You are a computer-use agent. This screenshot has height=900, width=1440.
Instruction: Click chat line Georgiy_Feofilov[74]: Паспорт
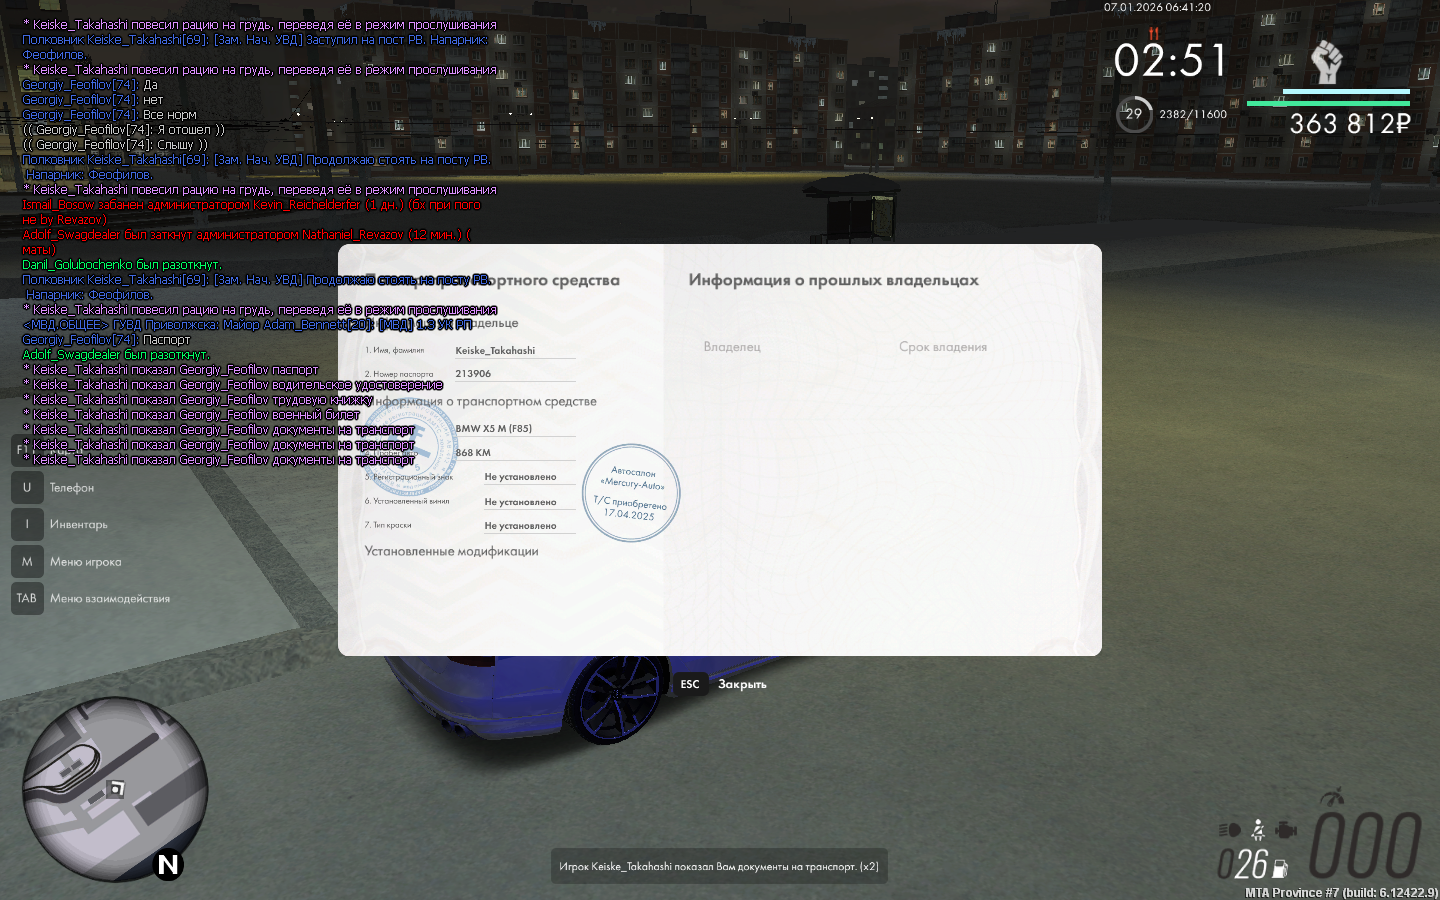[106, 339]
